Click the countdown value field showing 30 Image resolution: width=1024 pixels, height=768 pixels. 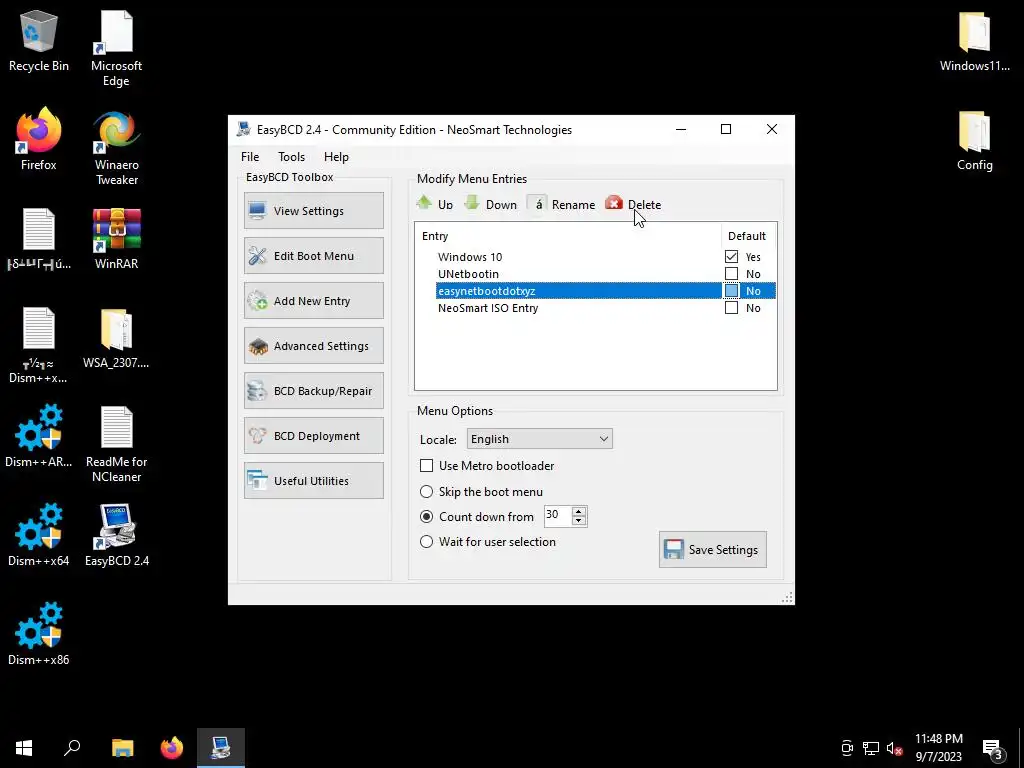pos(558,516)
